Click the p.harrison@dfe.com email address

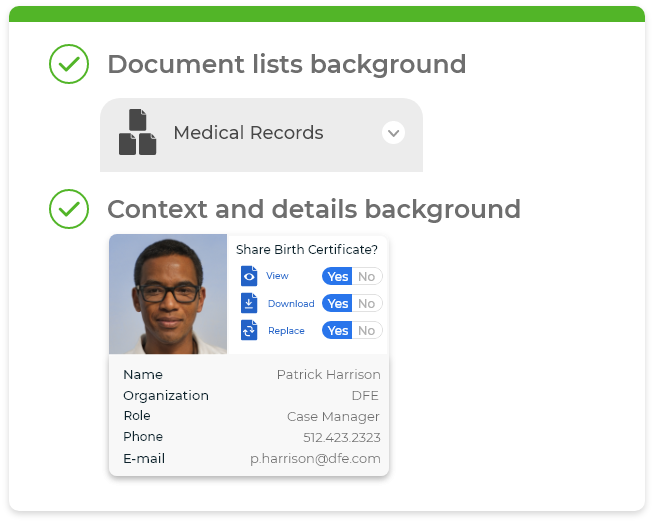[x=315, y=459]
